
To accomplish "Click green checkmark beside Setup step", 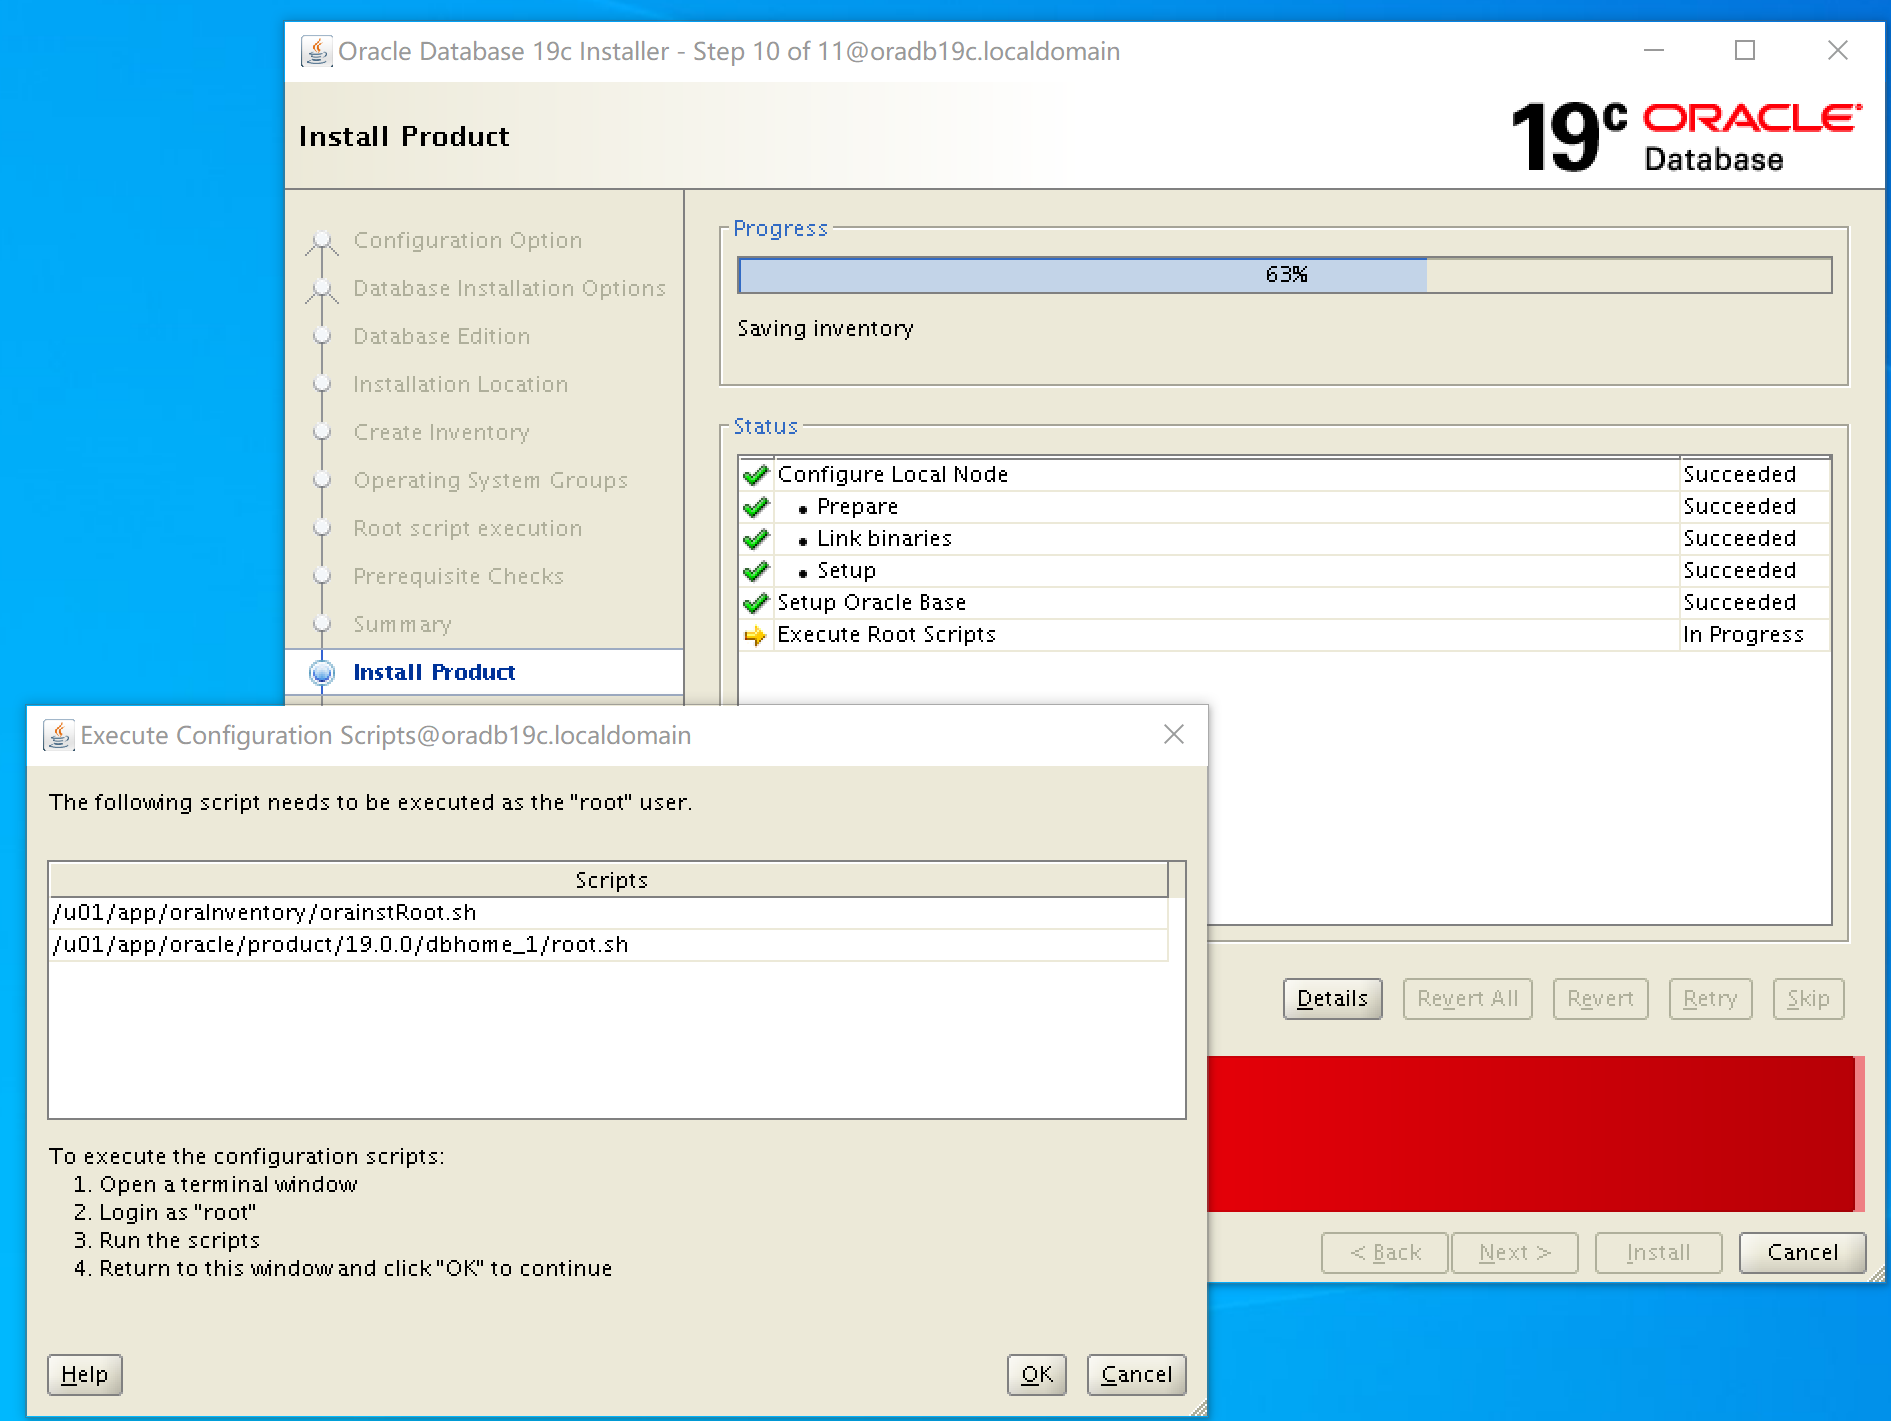I will (756, 571).
